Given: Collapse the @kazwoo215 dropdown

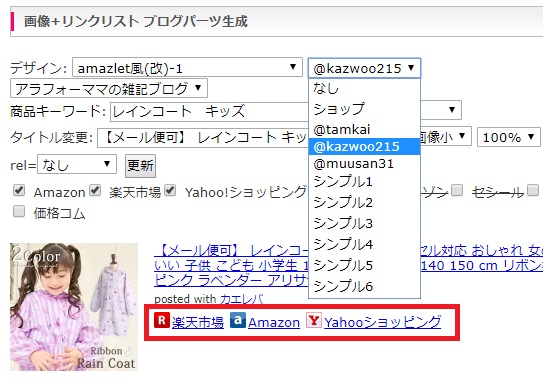Looking at the screenshot, I should [364, 68].
